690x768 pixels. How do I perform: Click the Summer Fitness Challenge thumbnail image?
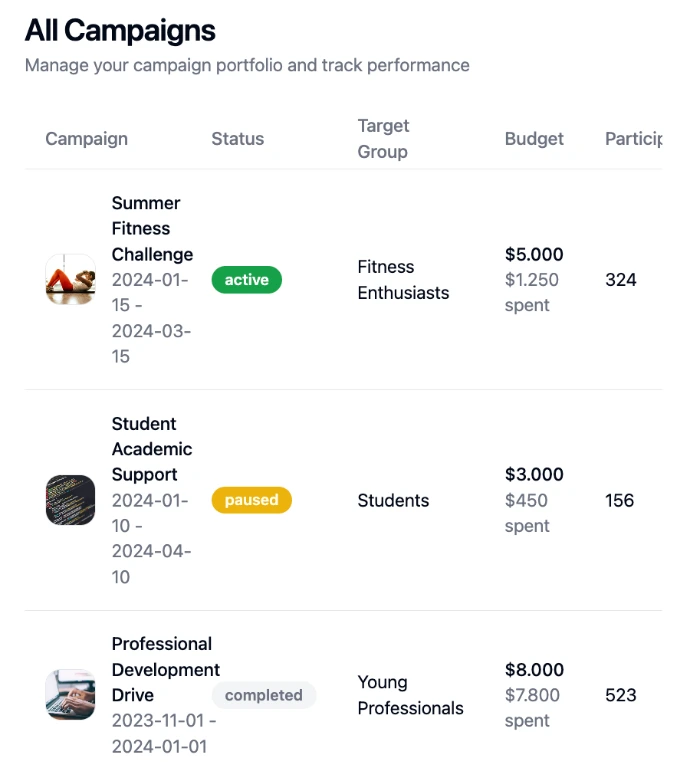(70, 280)
